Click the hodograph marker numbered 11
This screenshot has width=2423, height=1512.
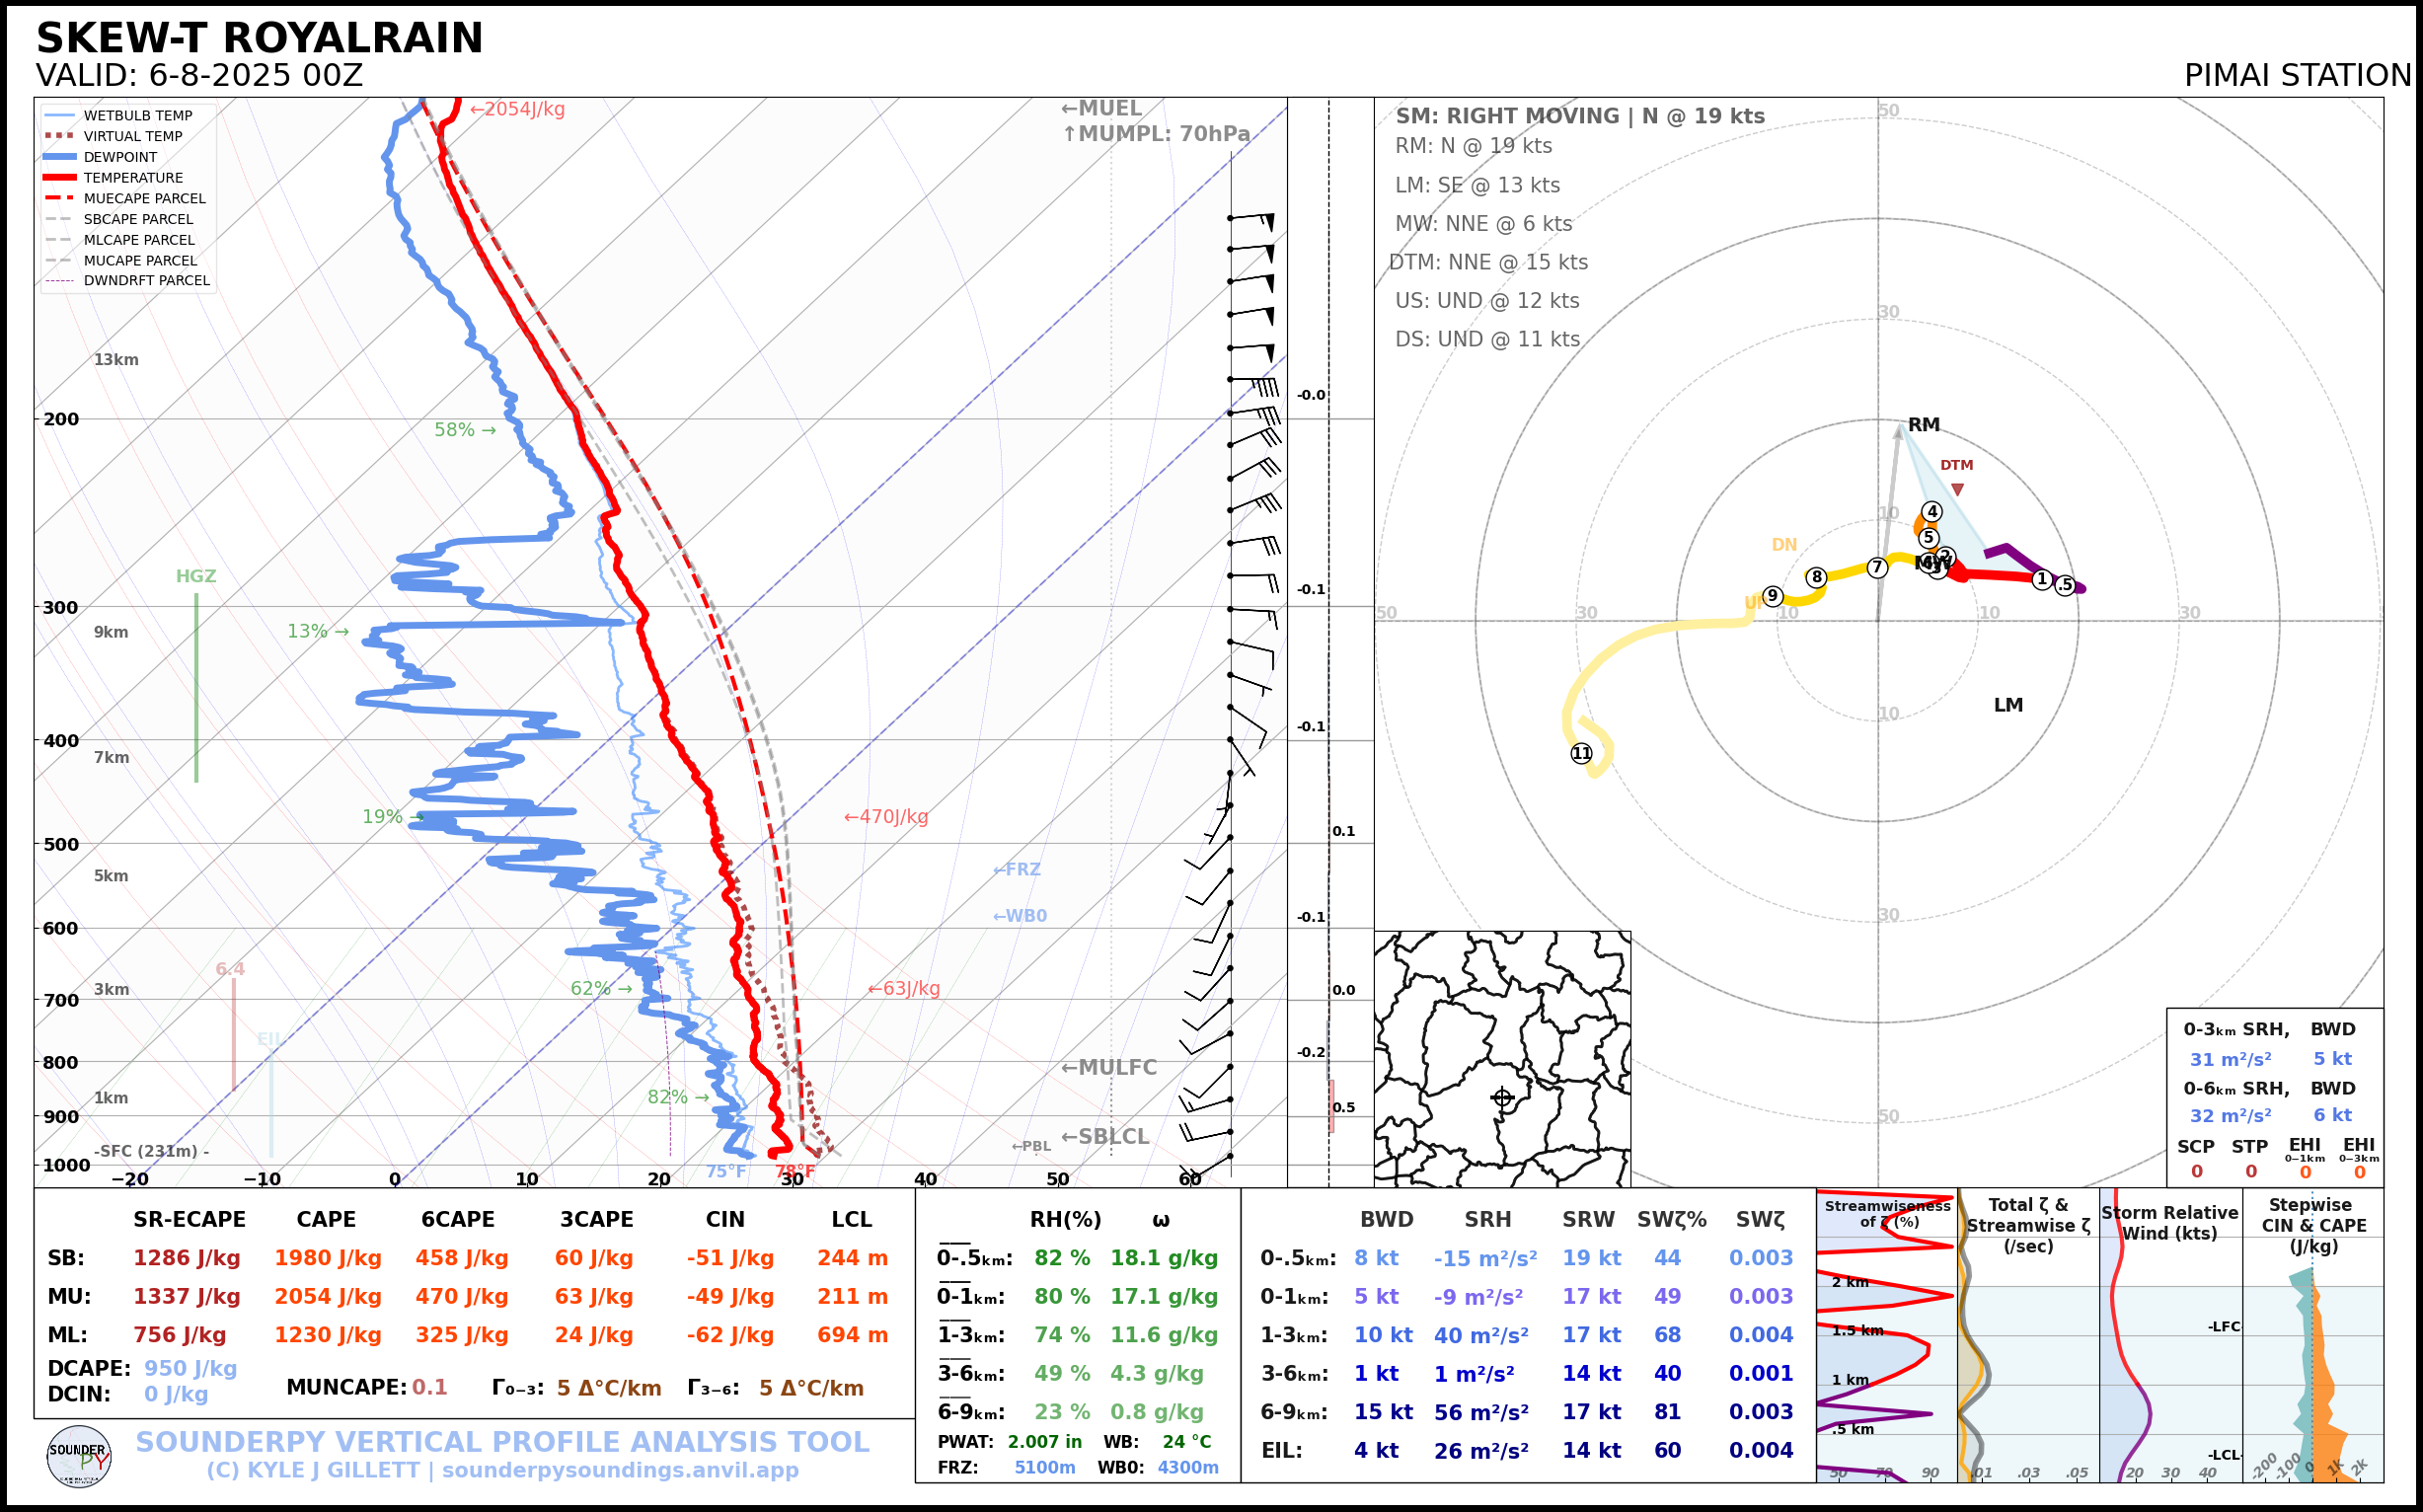click(x=1581, y=753)
